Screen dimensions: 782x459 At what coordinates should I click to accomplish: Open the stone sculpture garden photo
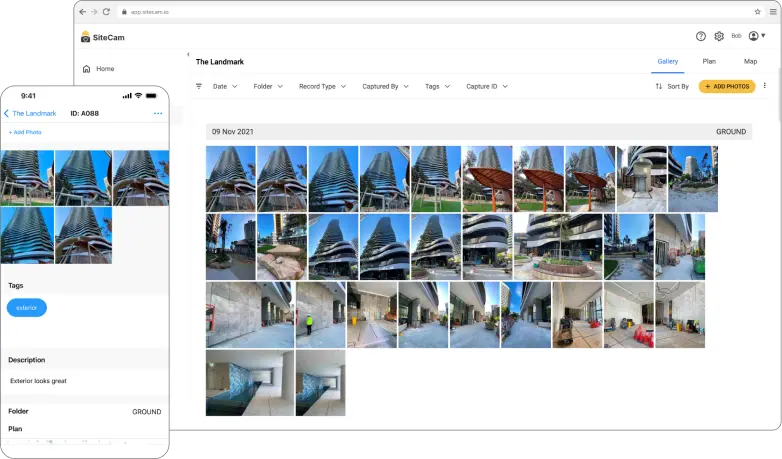282,246
